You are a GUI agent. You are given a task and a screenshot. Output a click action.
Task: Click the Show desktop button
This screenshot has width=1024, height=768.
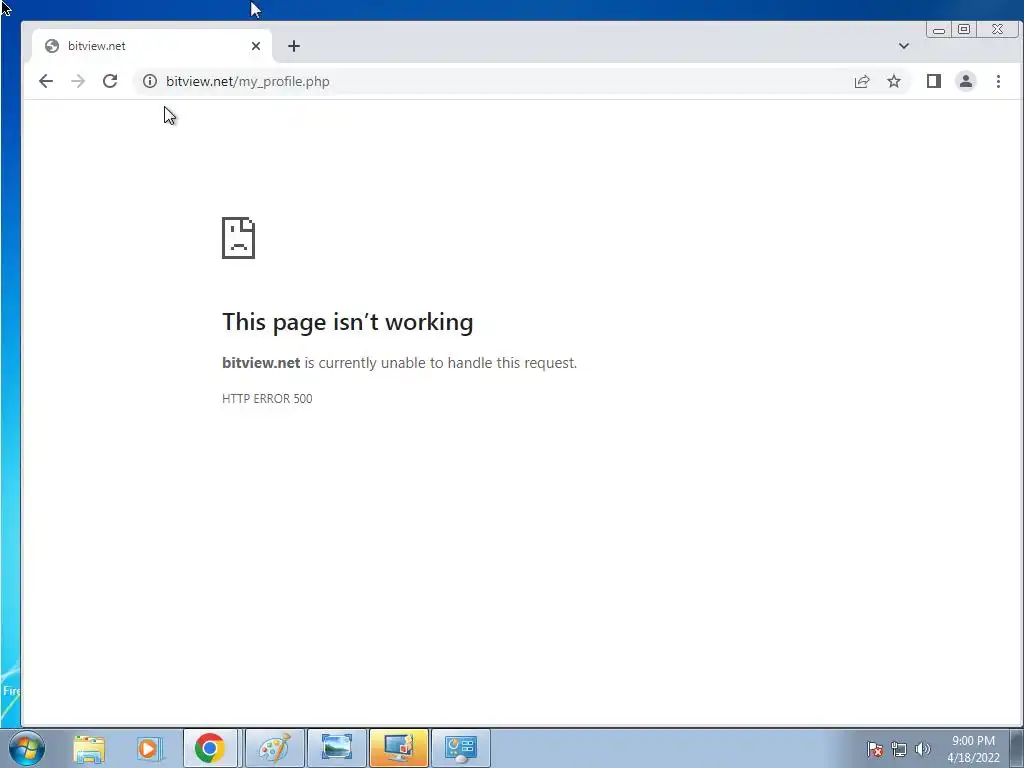tap(1017, 748)
